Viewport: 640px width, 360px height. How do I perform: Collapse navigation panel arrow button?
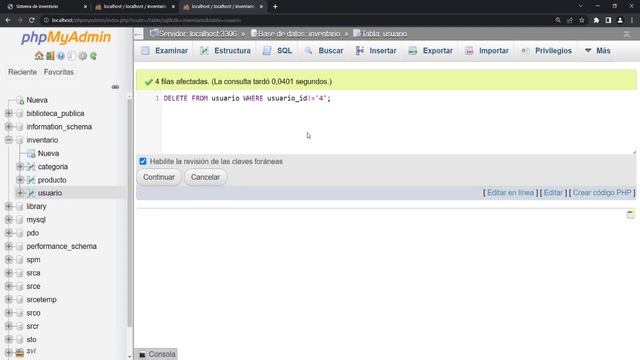tap(138, 34)
